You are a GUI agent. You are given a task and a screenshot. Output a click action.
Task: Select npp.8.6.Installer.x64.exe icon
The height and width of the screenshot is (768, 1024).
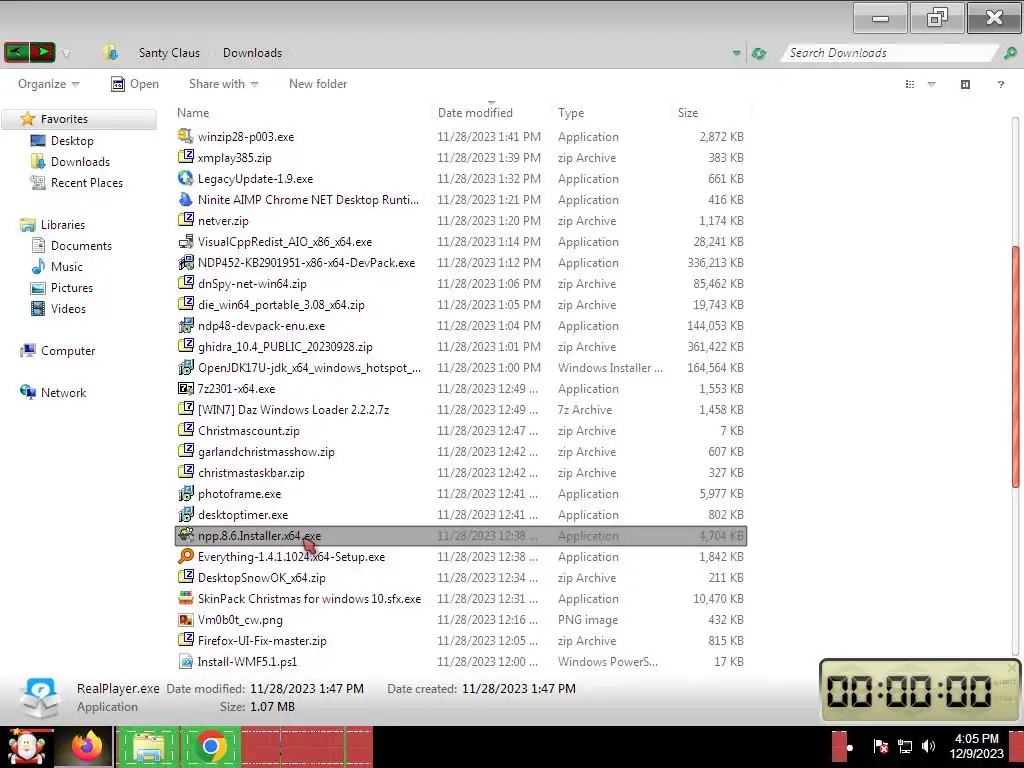point(185,535)
